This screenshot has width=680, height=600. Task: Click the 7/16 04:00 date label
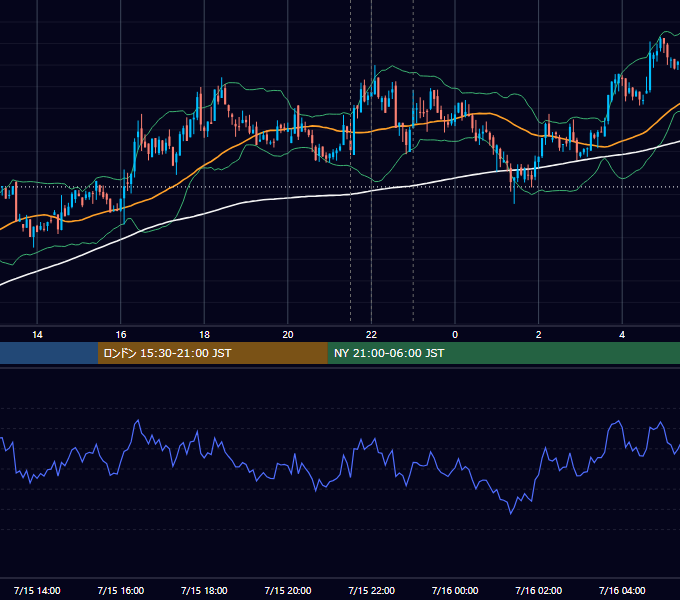[622, 590]
